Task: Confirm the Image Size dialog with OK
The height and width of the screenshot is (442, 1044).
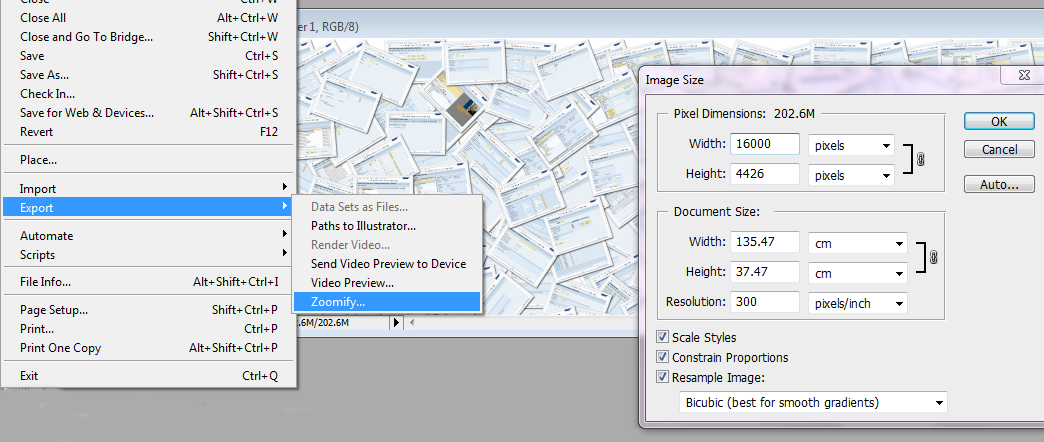Action: (999, 121)
